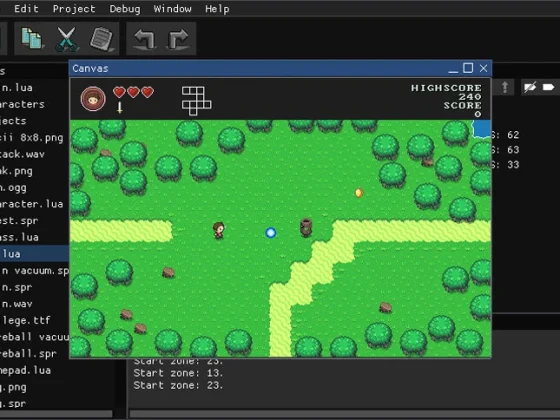This screenshot has height=420, width=560.
Task: Click the tree-stump enemy near the path
Action: [x=306, y=228]
